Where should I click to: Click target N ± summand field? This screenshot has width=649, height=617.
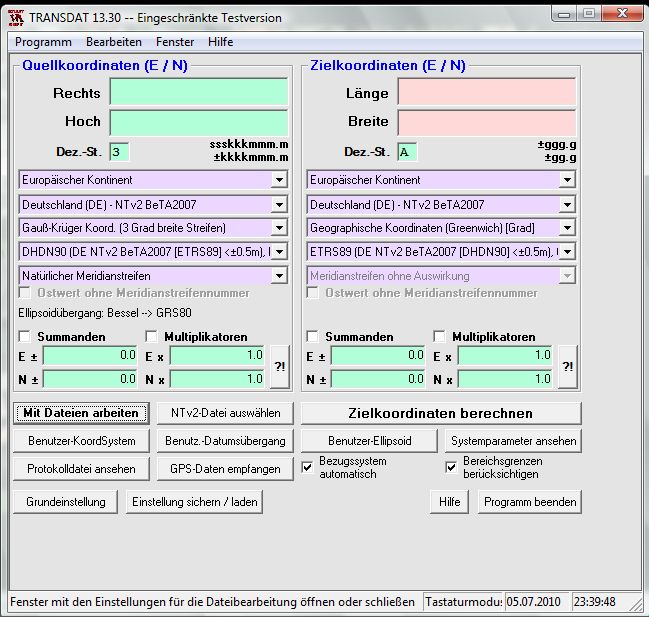pos(378,379)
